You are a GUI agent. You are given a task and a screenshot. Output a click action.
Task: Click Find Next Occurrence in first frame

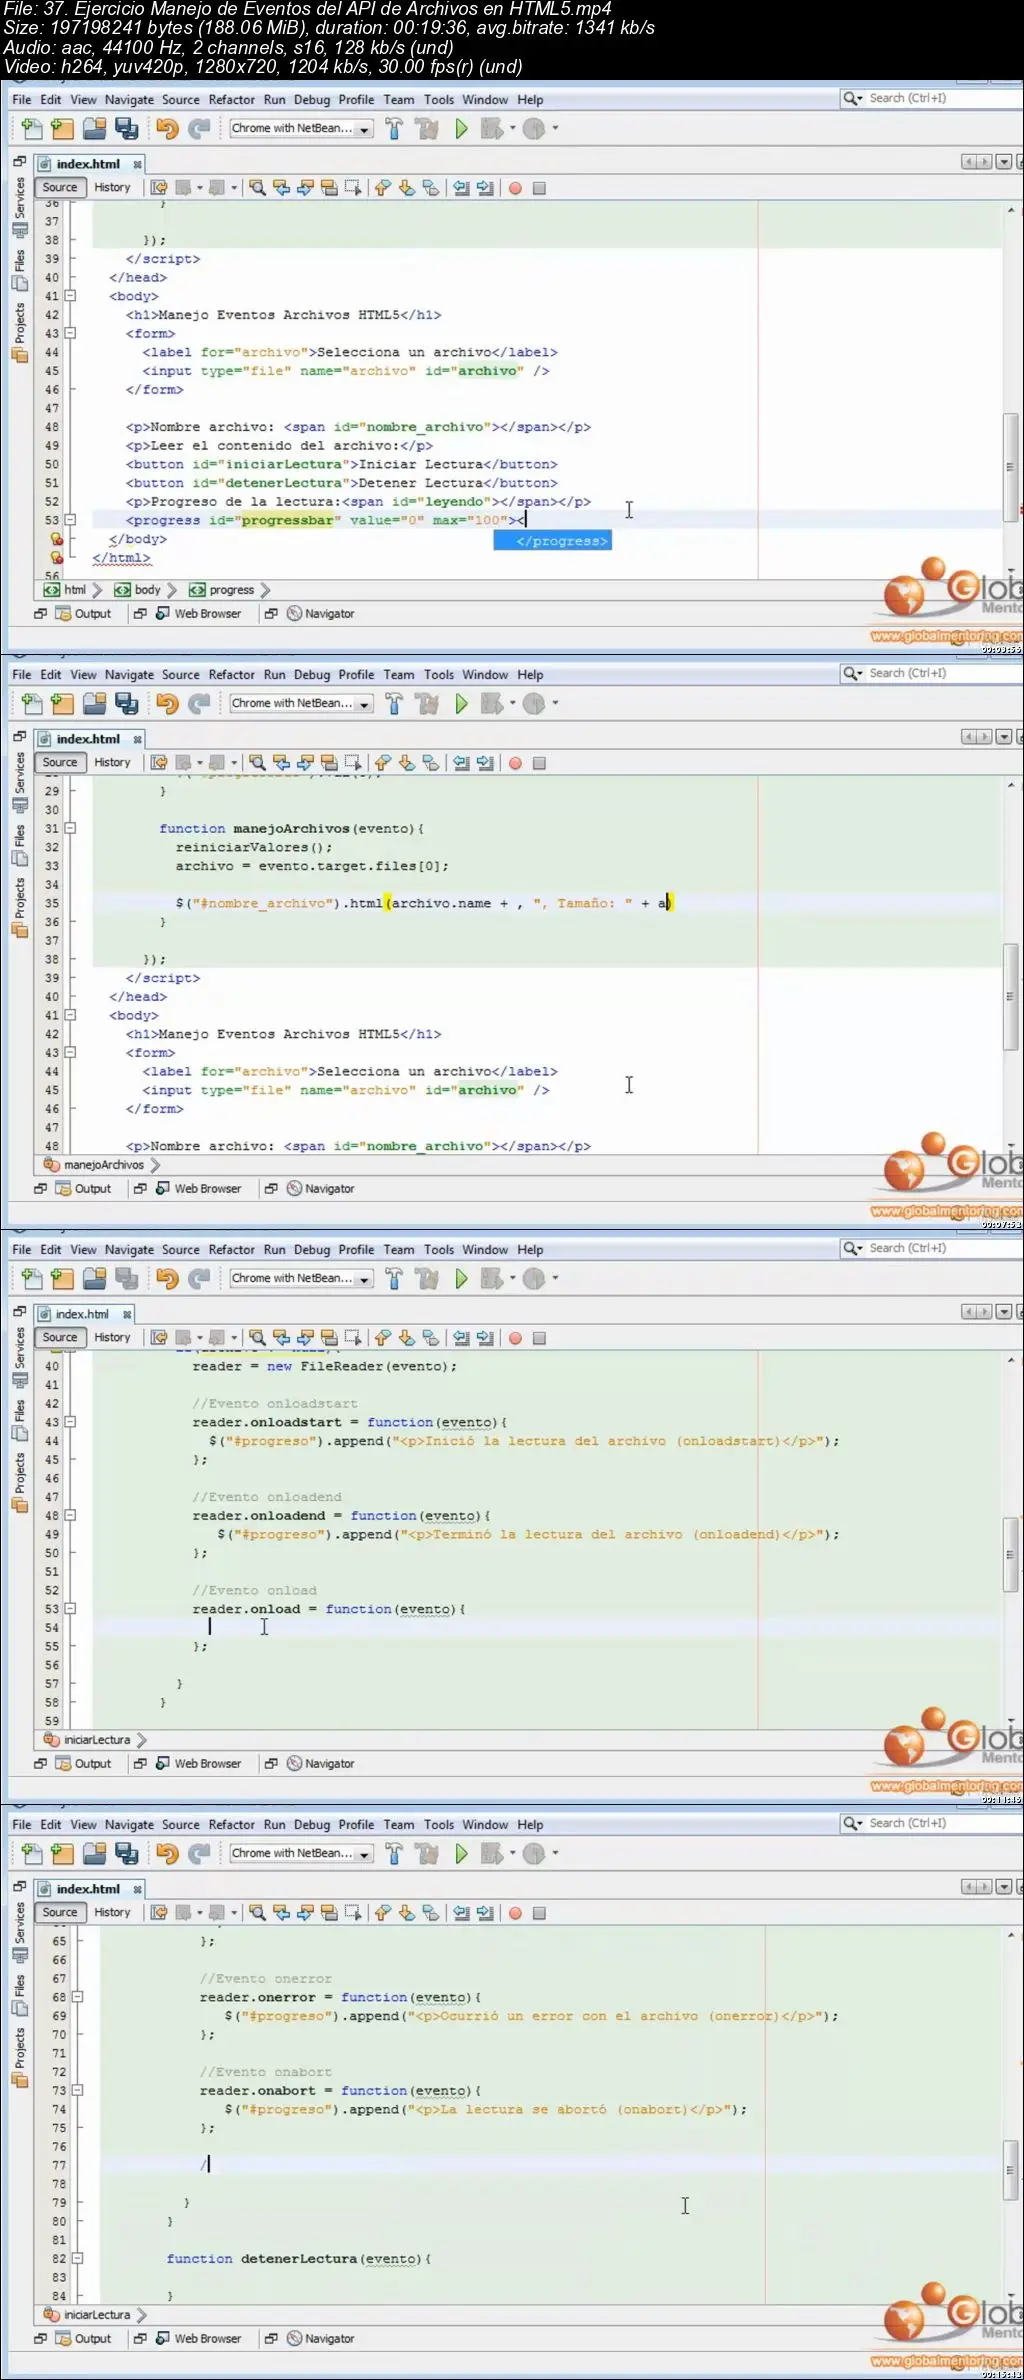tap(306, 188)
